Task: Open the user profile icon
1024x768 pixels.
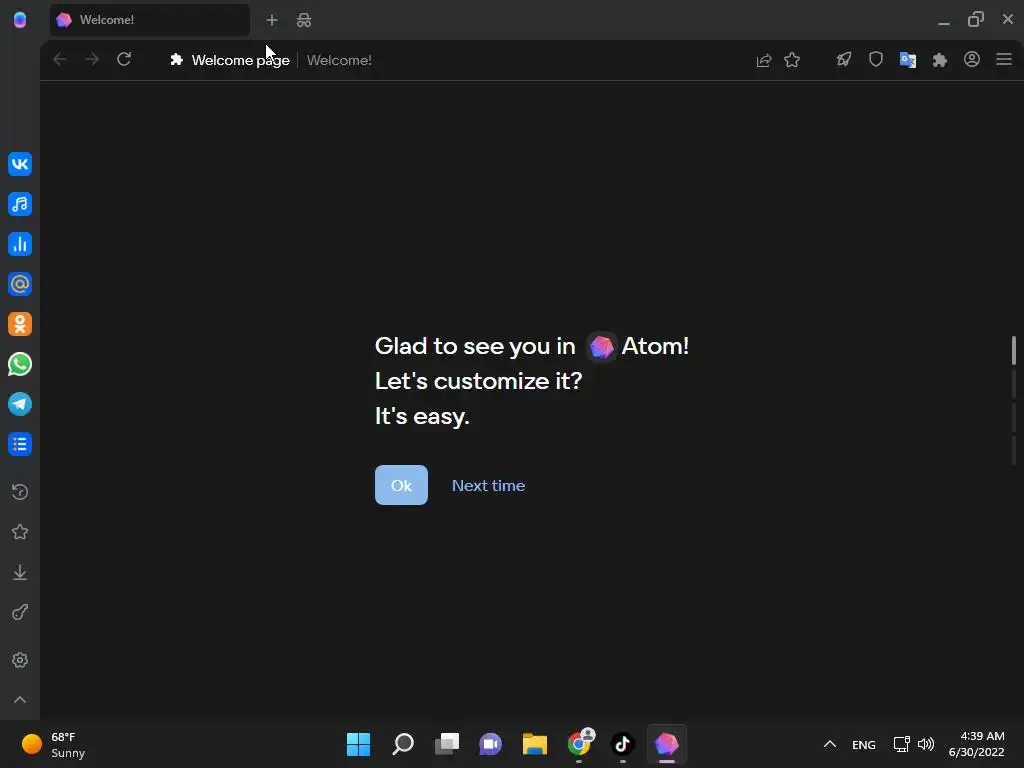Action: [972, 59]
